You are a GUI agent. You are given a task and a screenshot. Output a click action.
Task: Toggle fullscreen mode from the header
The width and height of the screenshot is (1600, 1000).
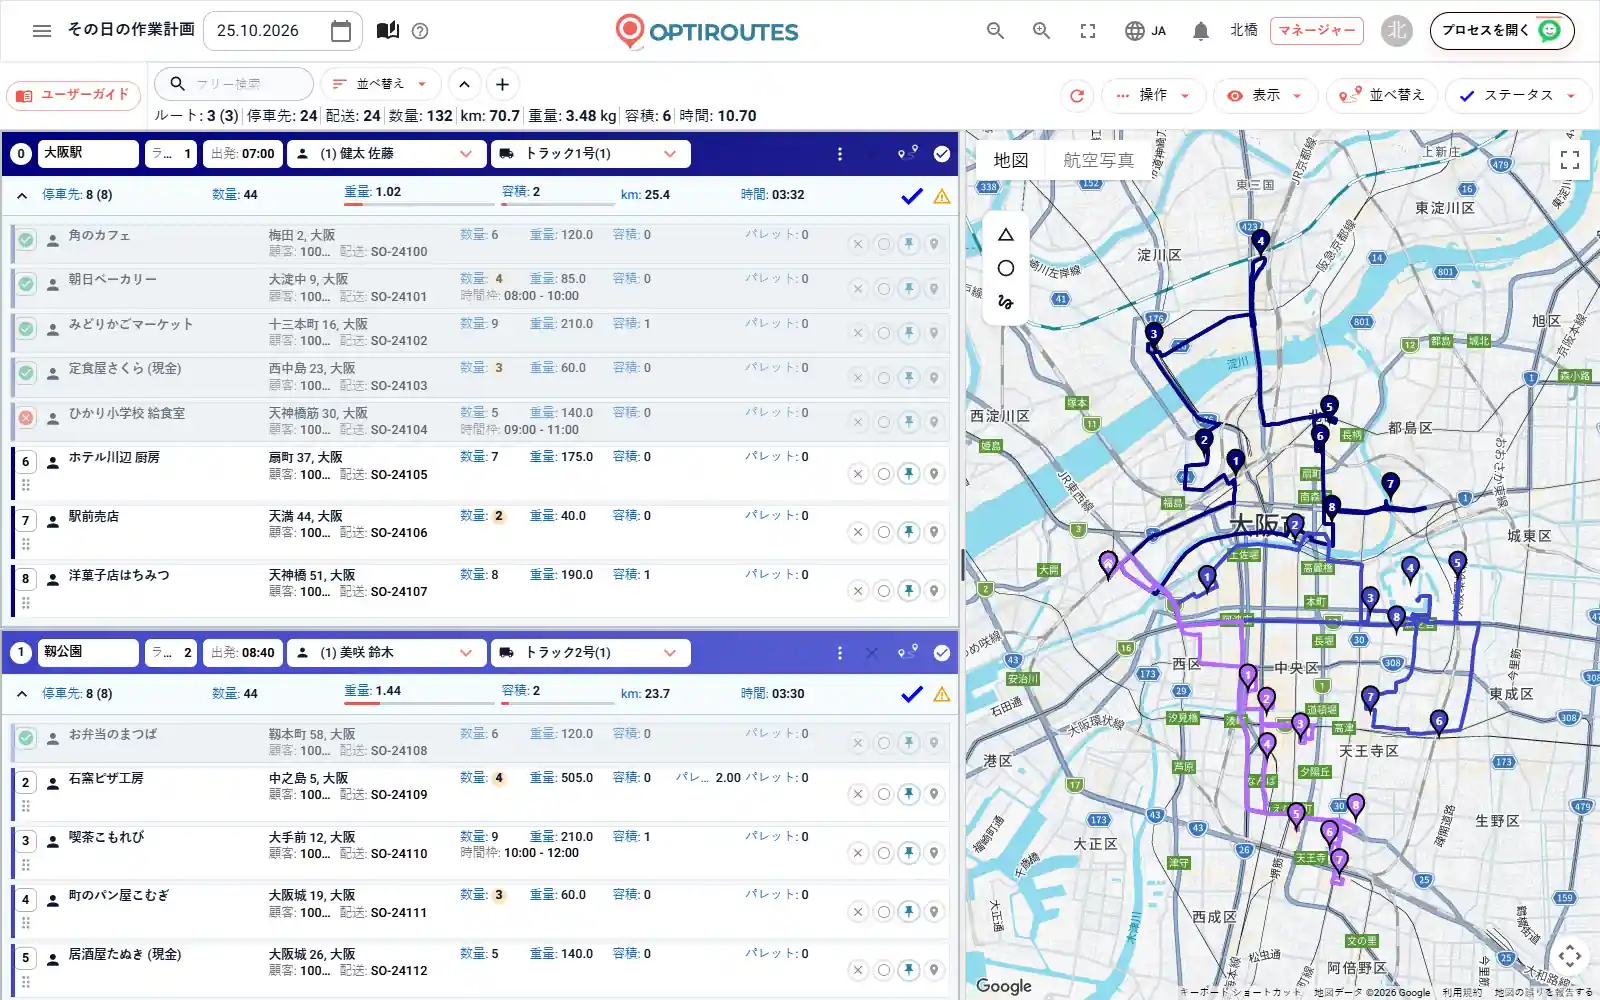click(x=1088, y=31)
